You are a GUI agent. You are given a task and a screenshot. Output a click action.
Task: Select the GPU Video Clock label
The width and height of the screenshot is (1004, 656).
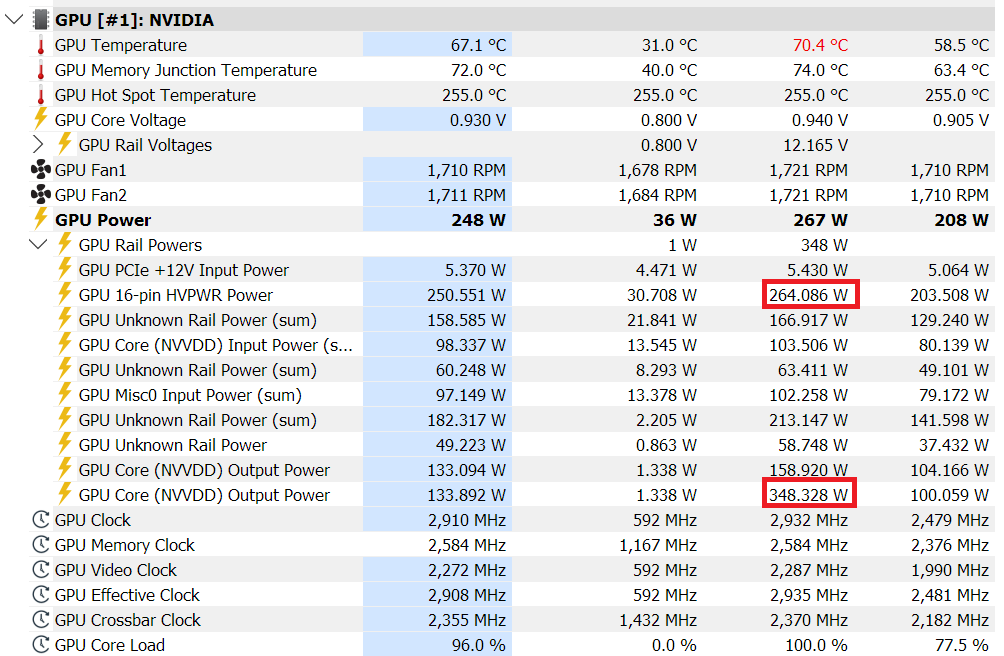116,570
